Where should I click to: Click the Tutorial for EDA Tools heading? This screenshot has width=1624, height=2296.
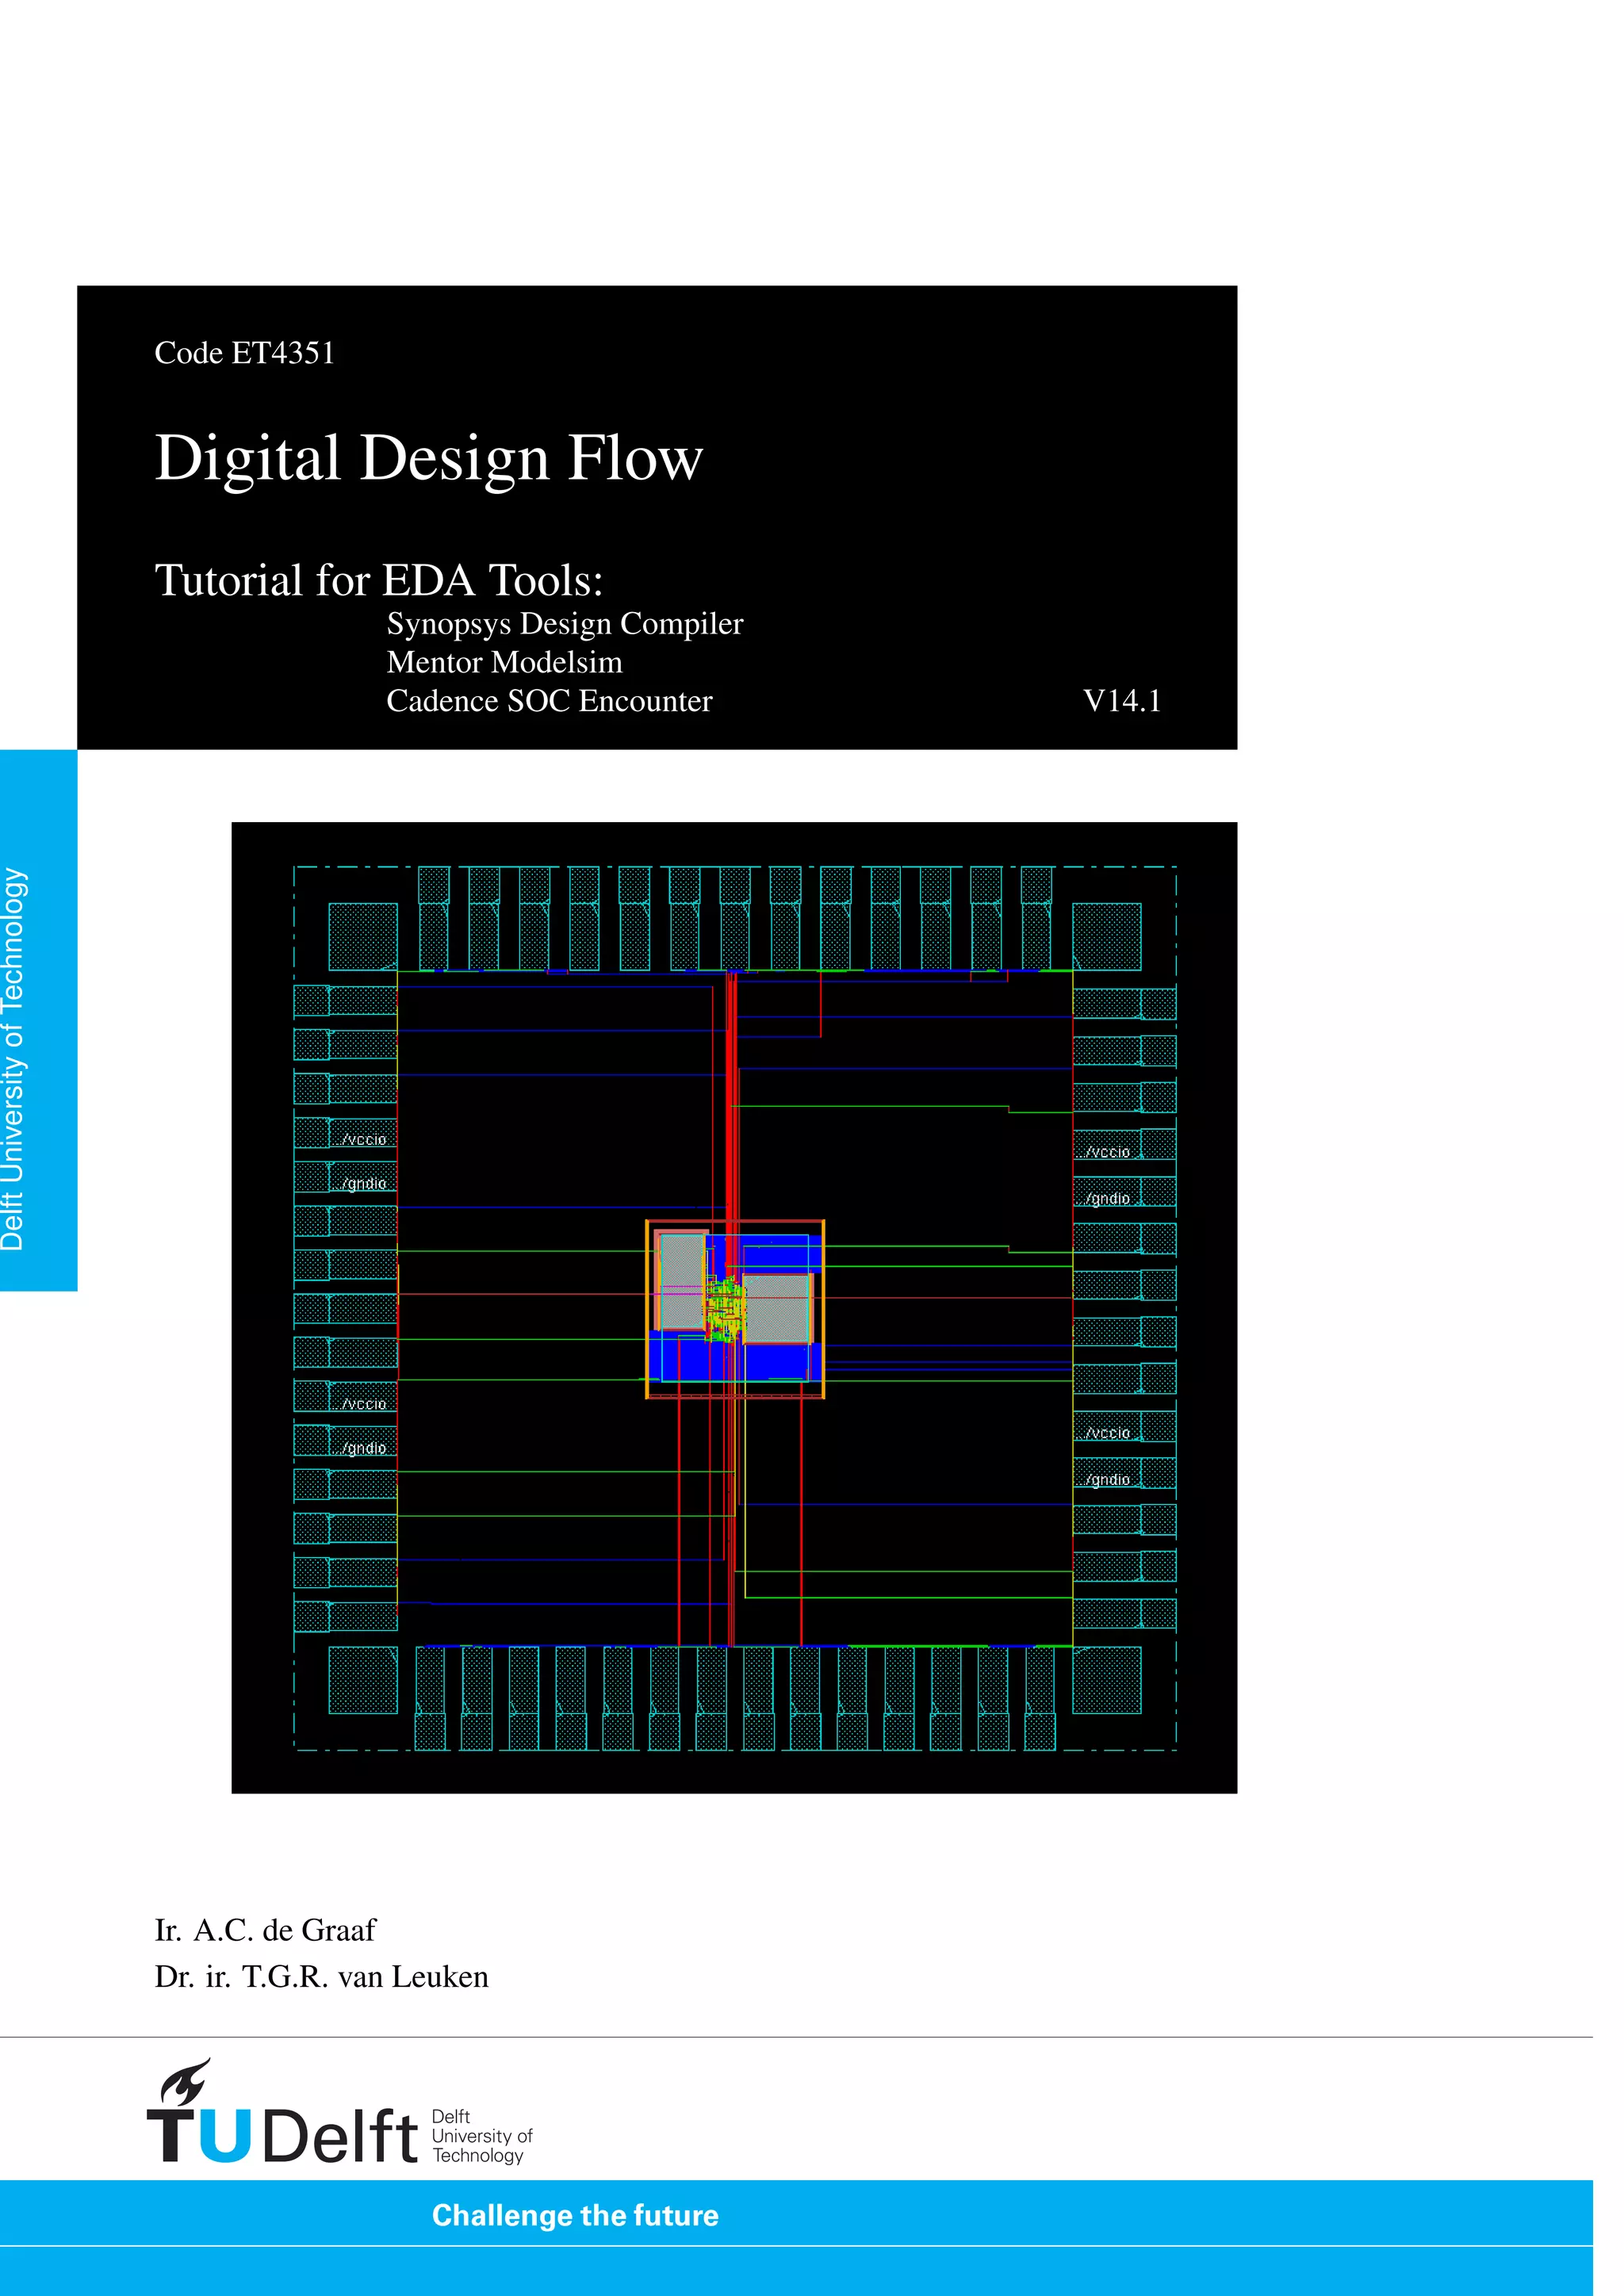[x=379, y=580]
